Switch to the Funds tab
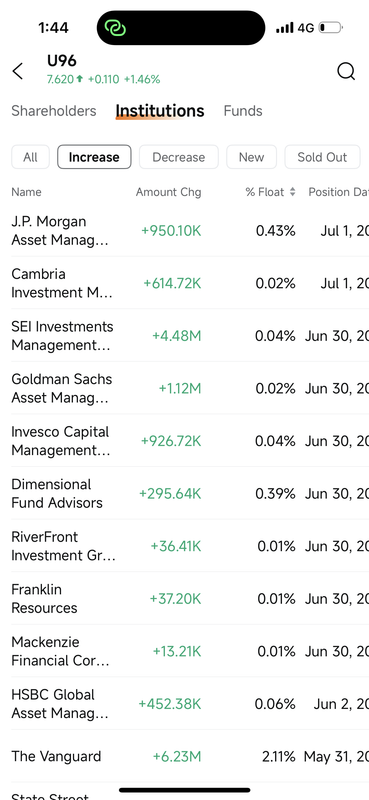Screen dimensions: 369x800 243,111
